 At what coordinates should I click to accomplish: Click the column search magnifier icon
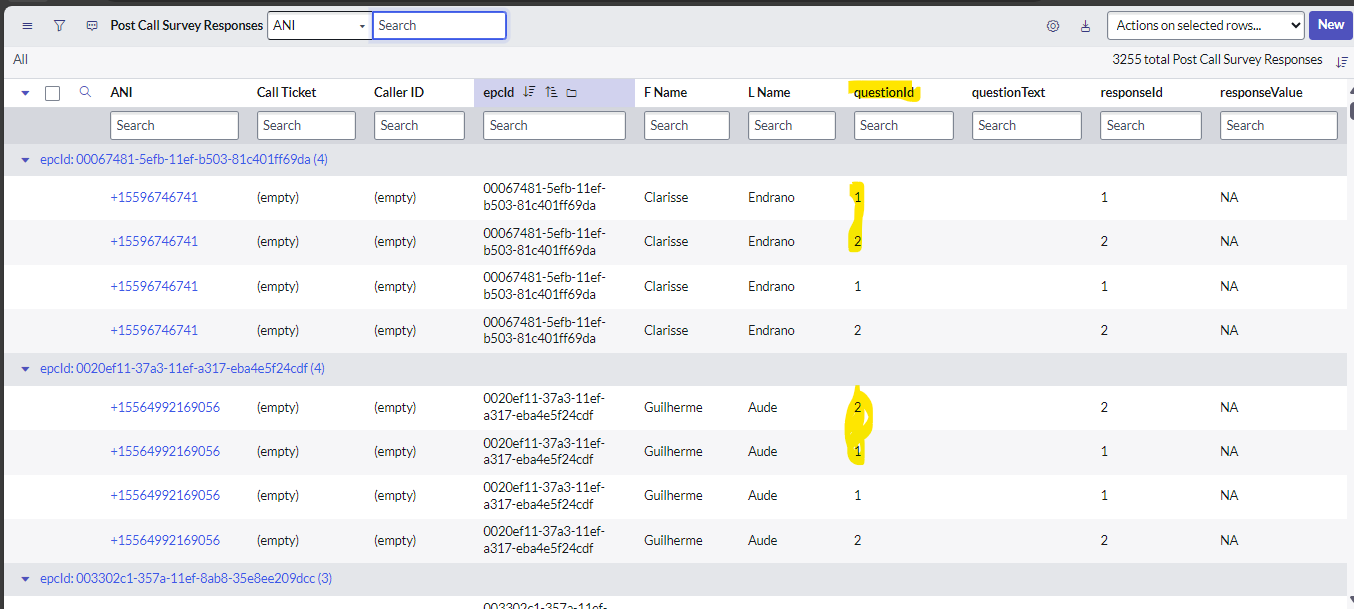(85, 92)
